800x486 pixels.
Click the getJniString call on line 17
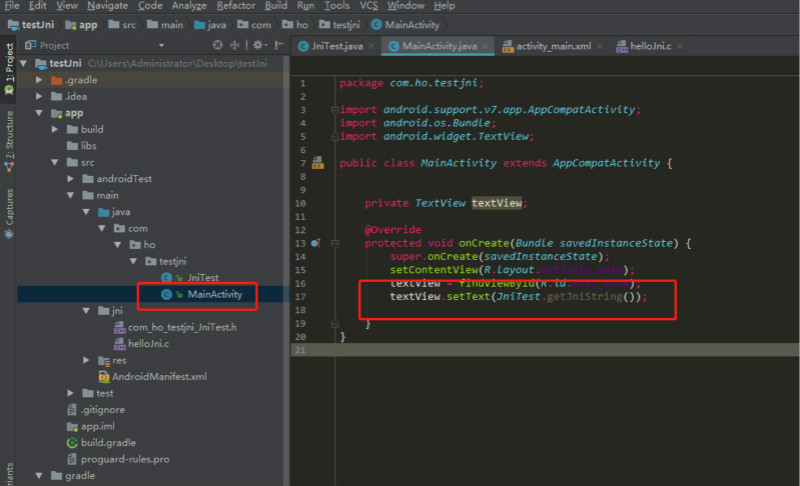tap(584, 297)
